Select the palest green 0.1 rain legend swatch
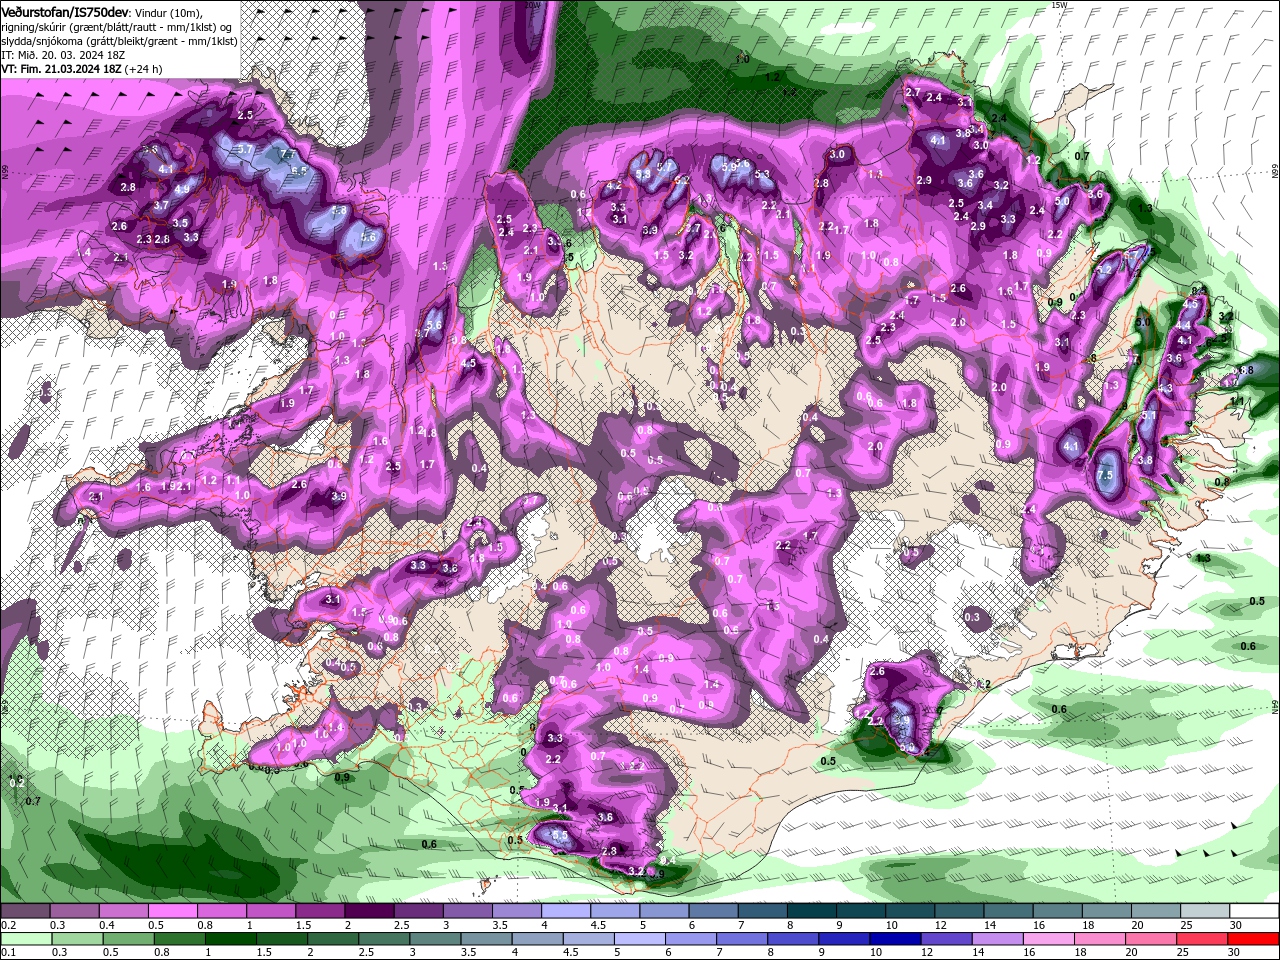 [25, 939]
